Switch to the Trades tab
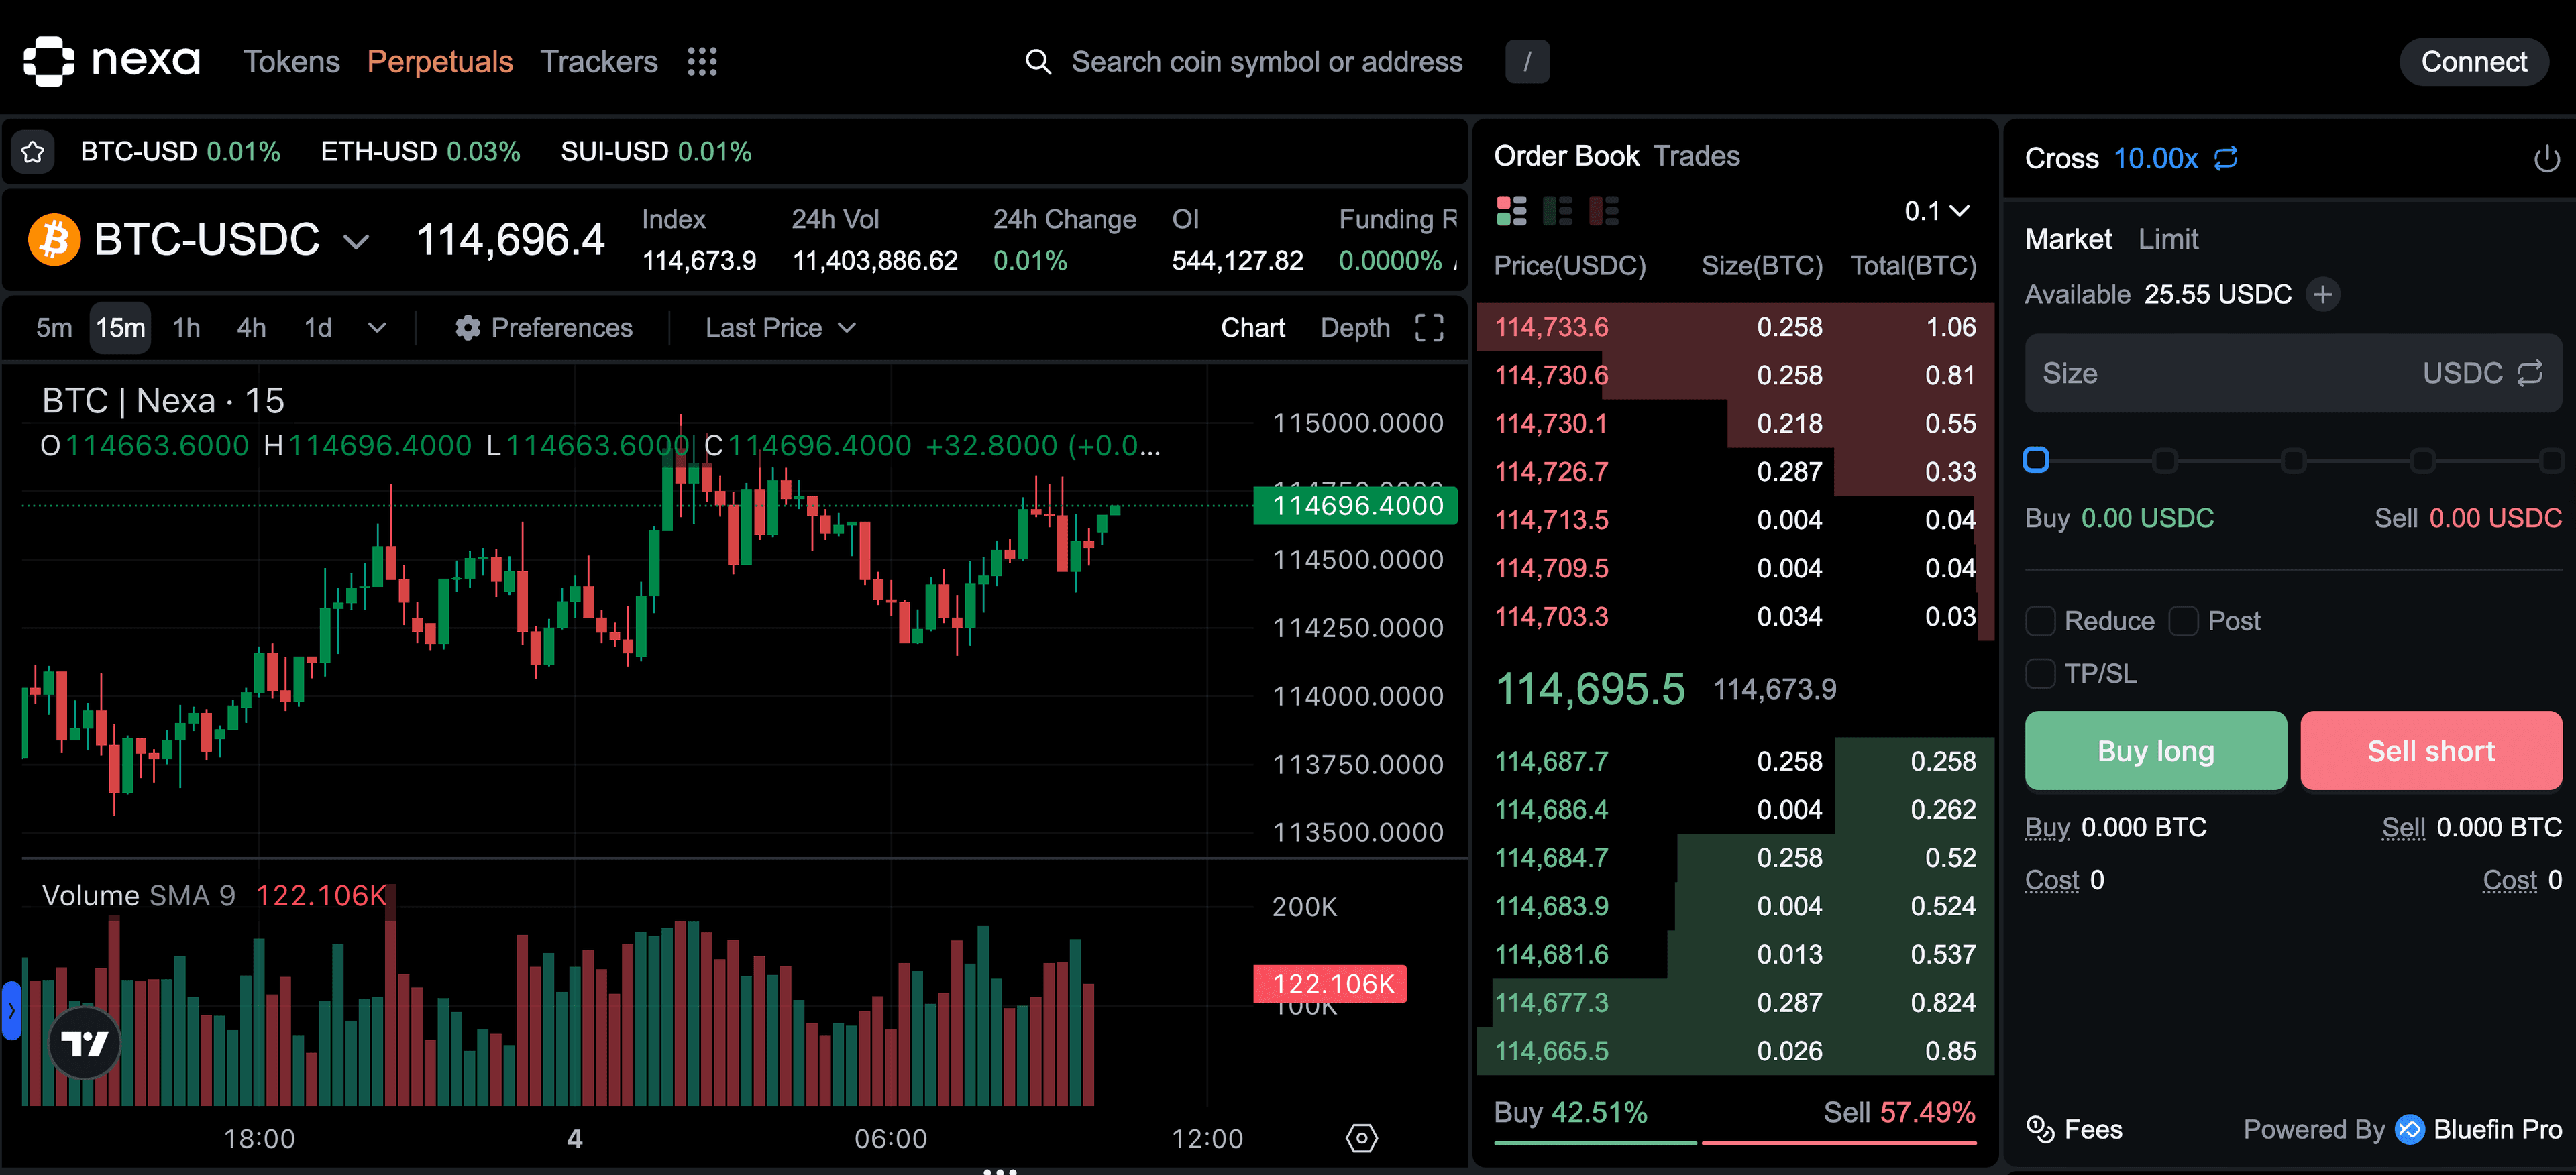Viewport: 2576px width, 1175px height. click(x=1696, y=156)
